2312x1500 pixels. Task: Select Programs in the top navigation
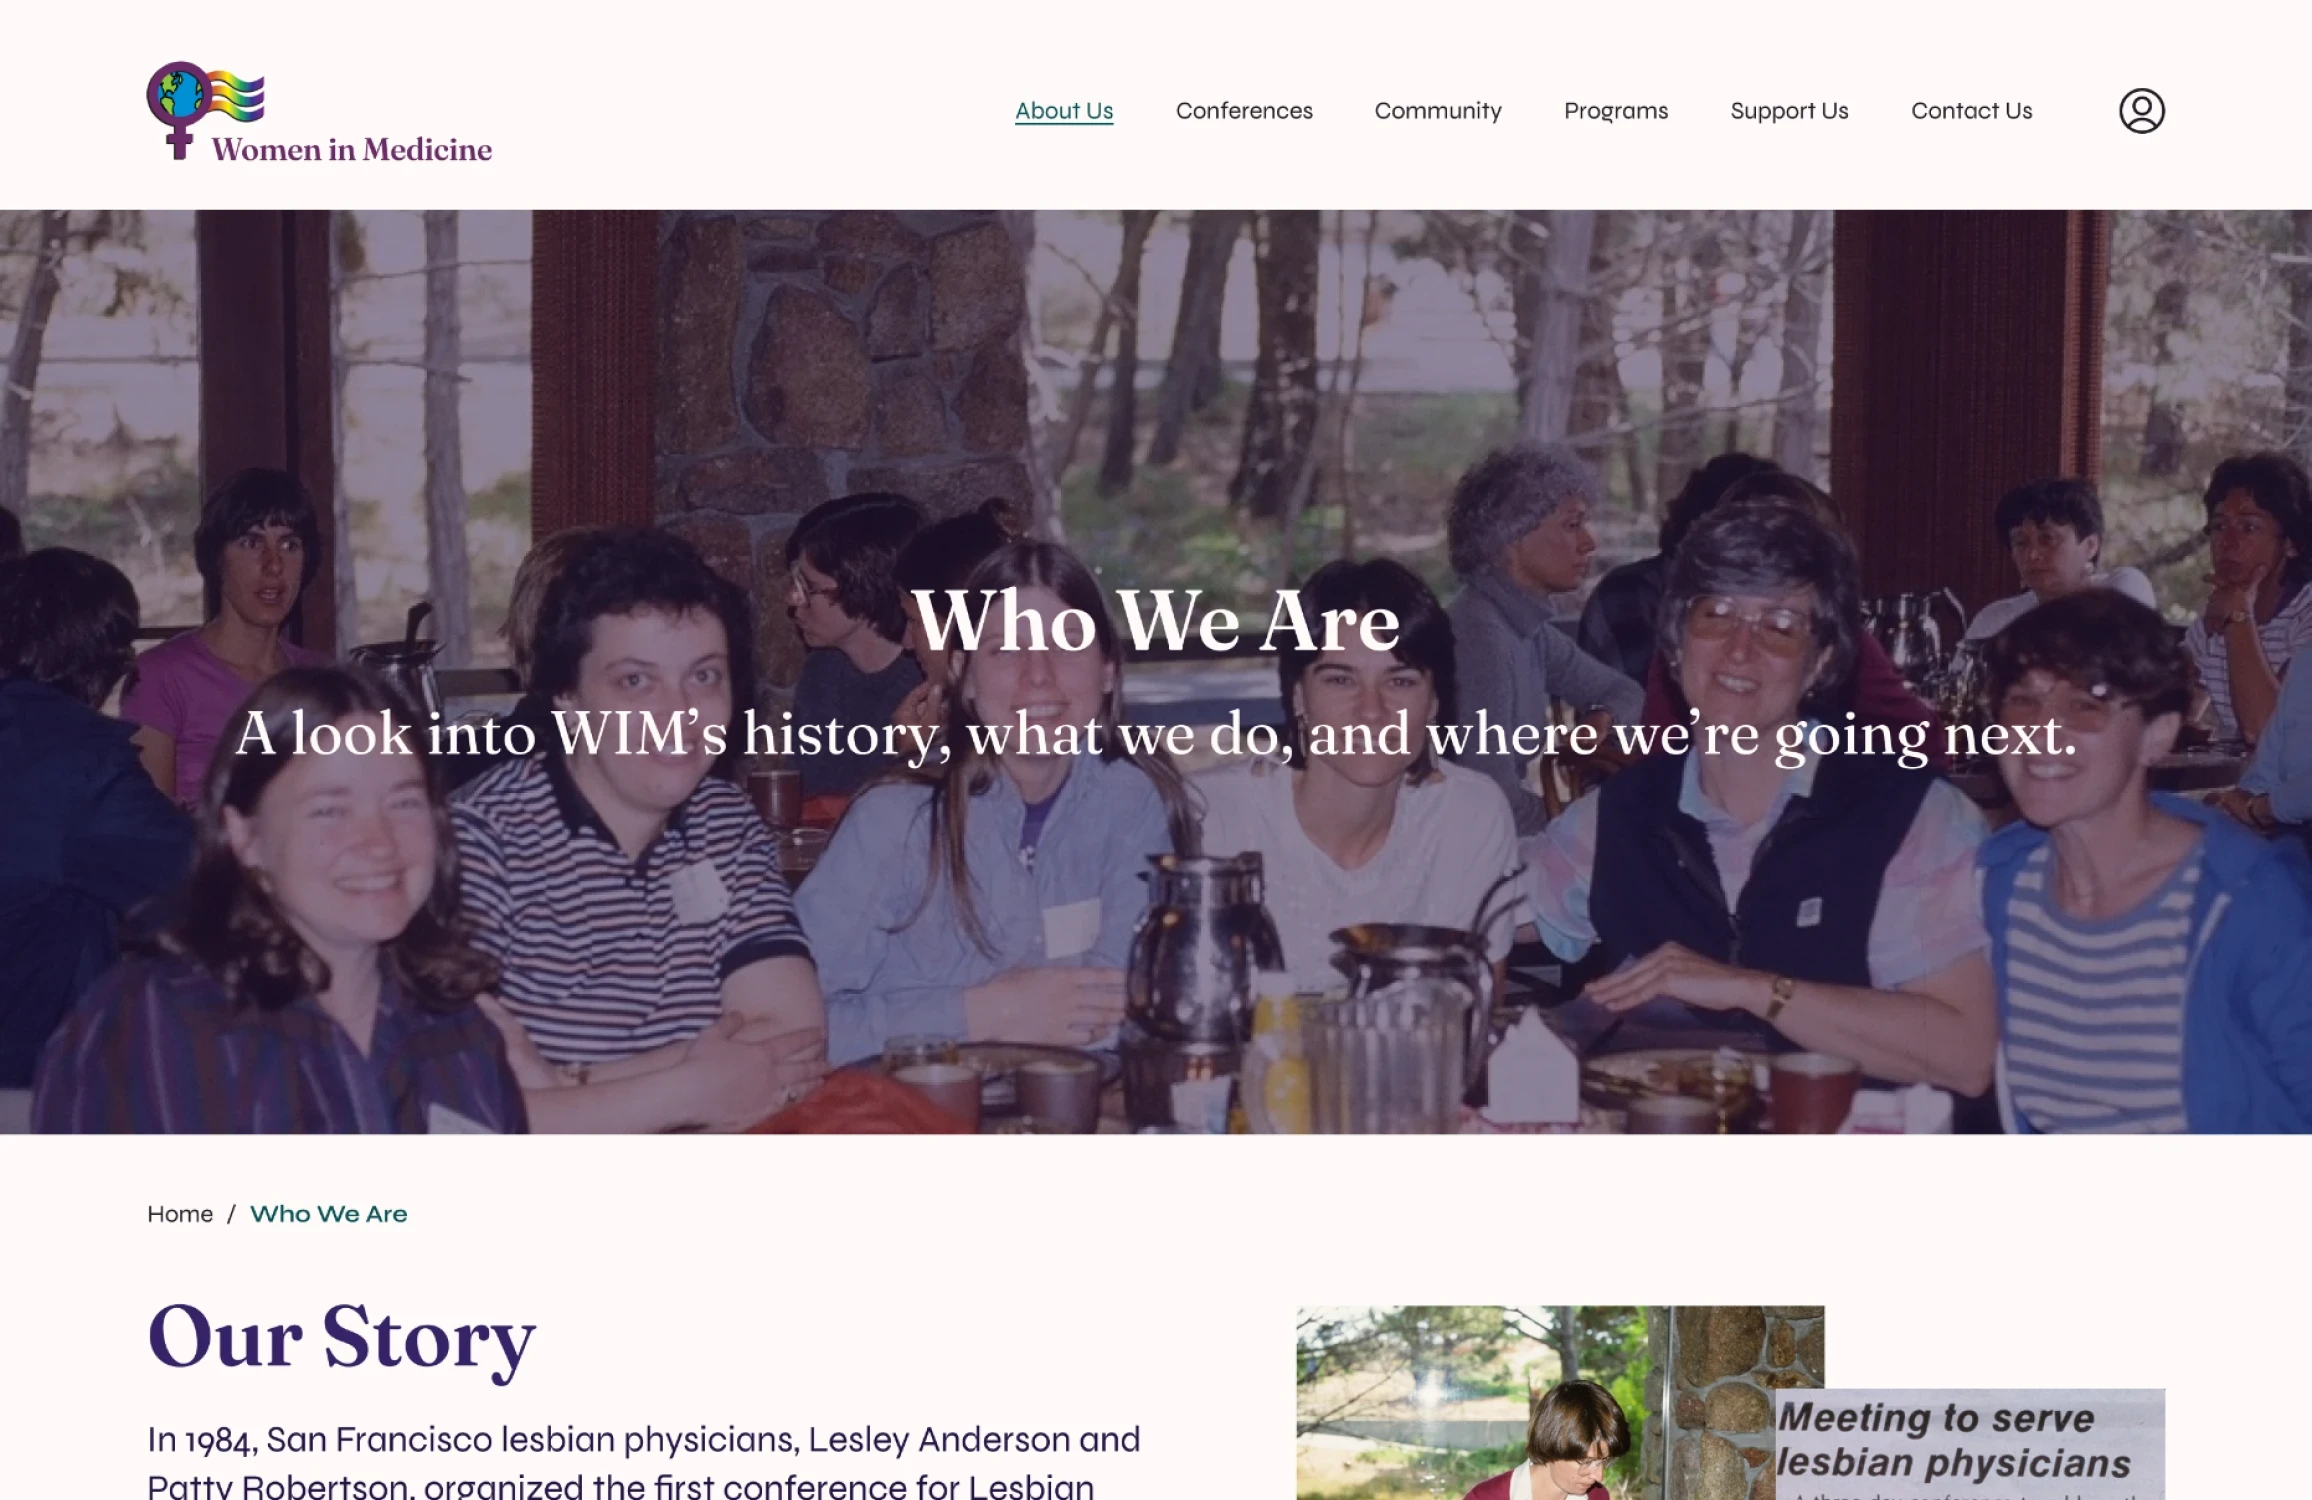(x=1616, y=111)
